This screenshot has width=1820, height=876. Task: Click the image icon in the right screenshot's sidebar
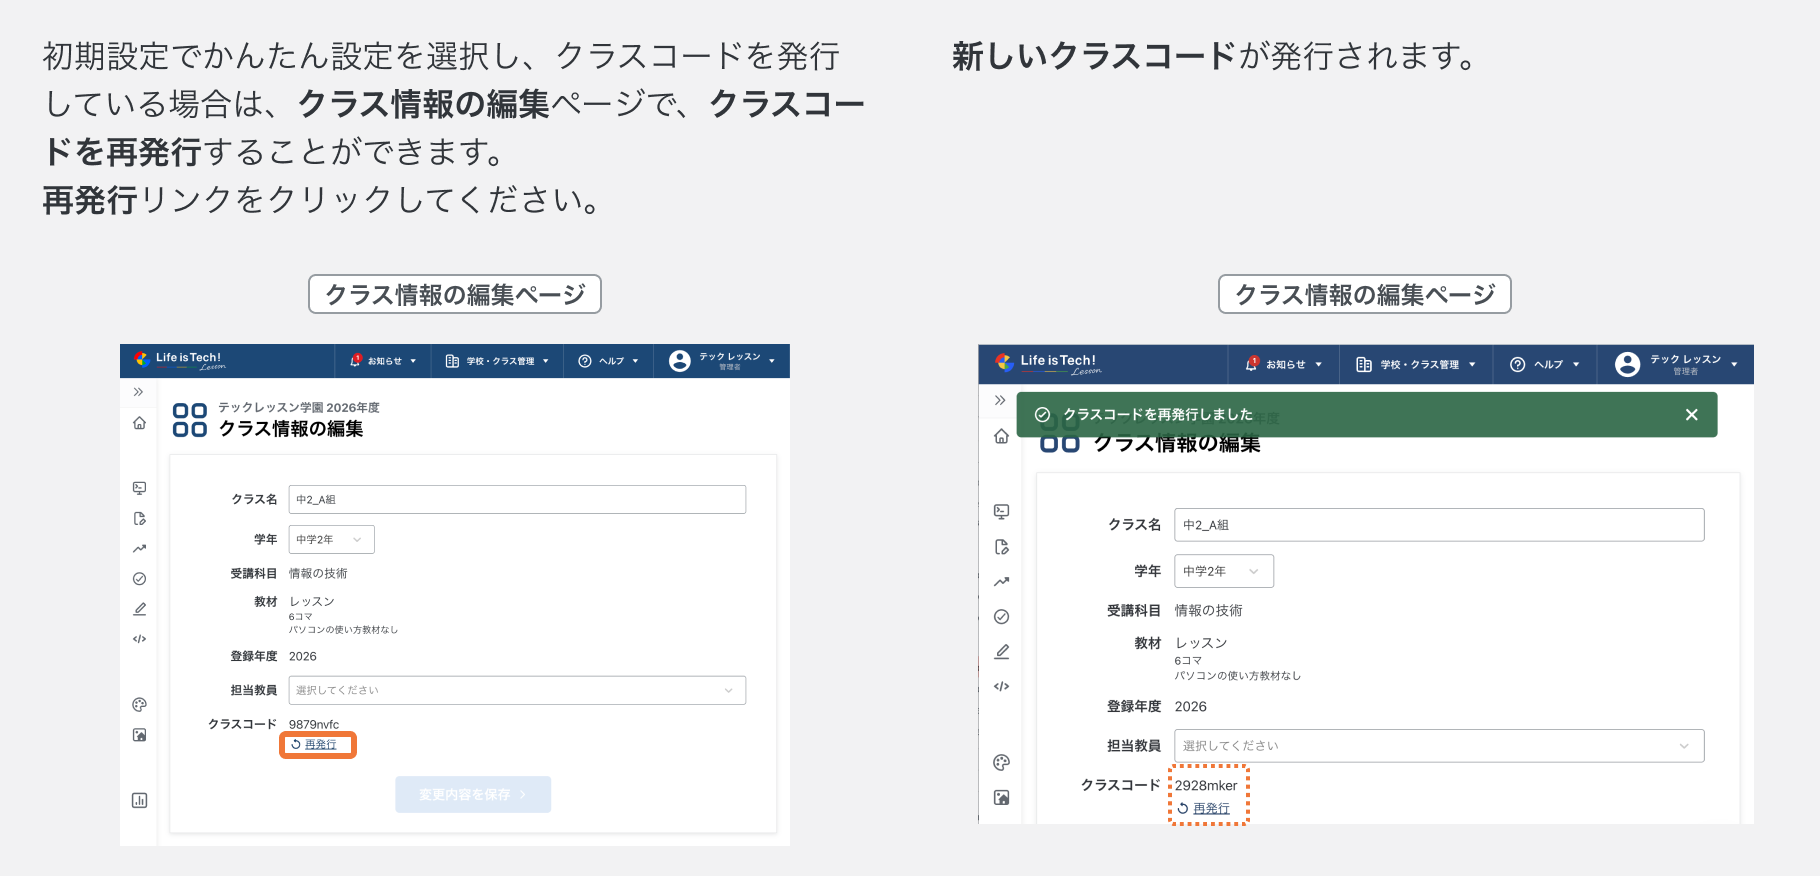pyautogui.click(x=1001, y=798)
